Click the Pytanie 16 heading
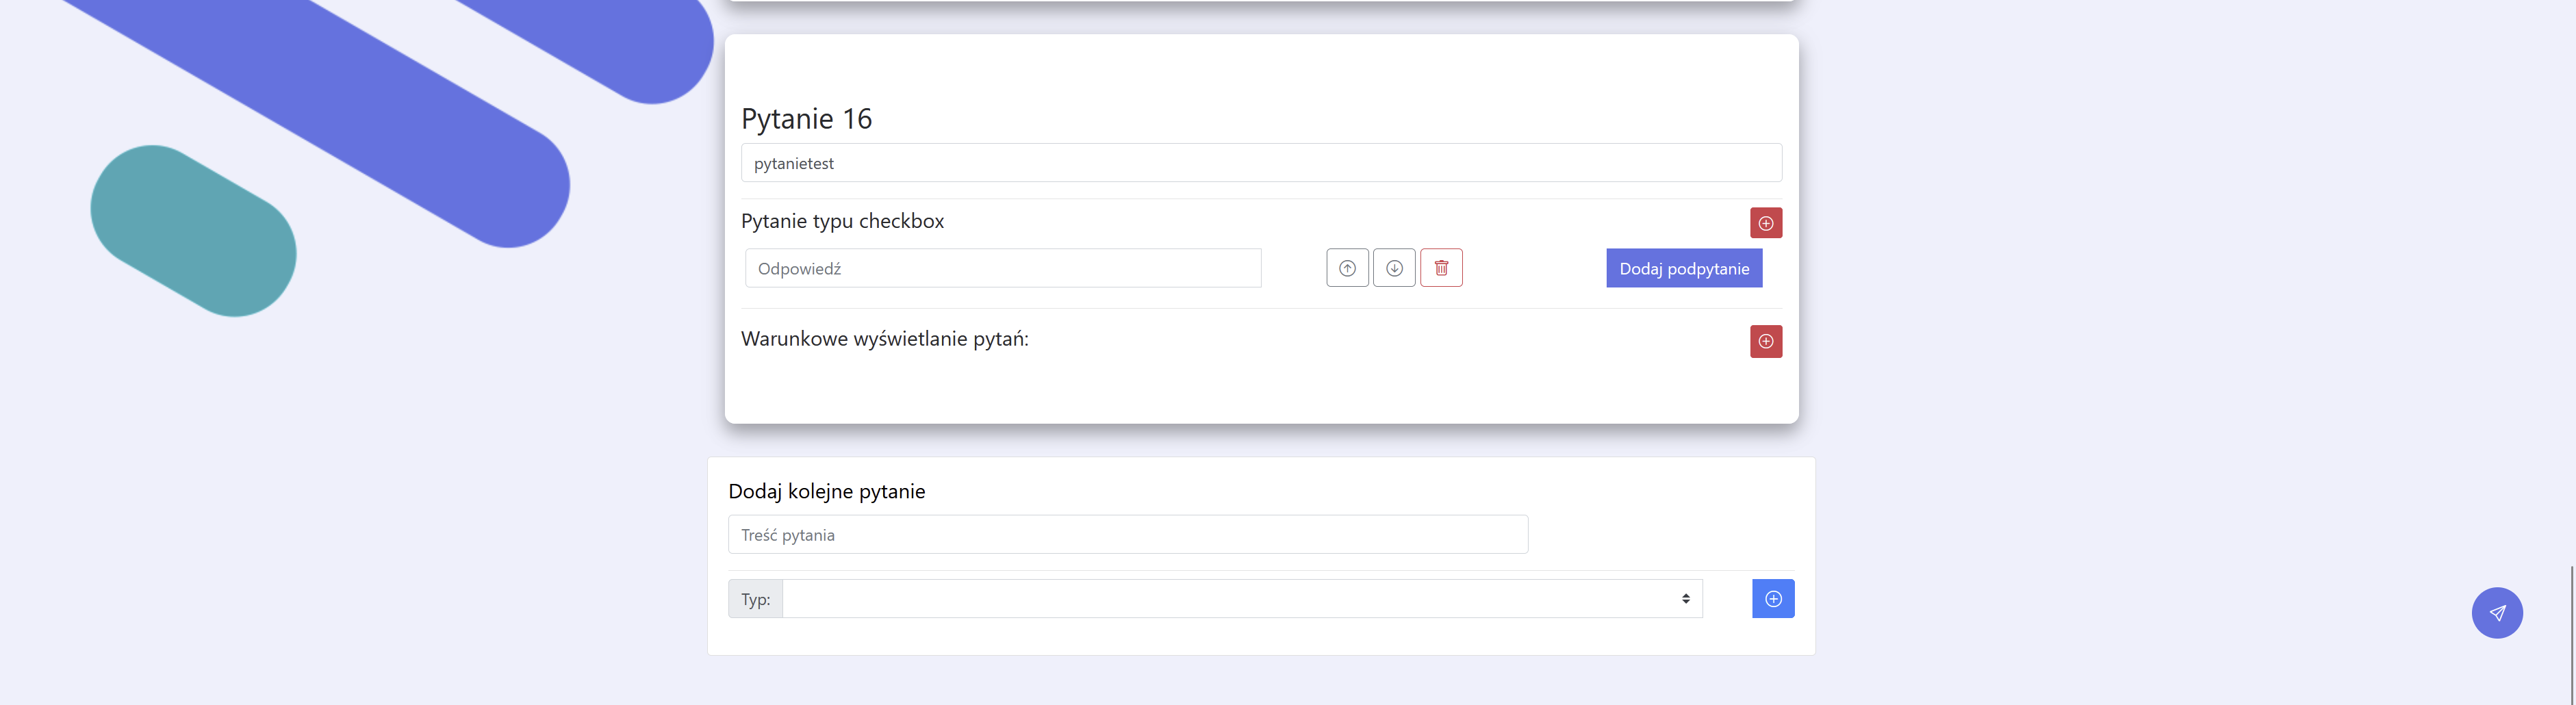 (x=806, y=119)
